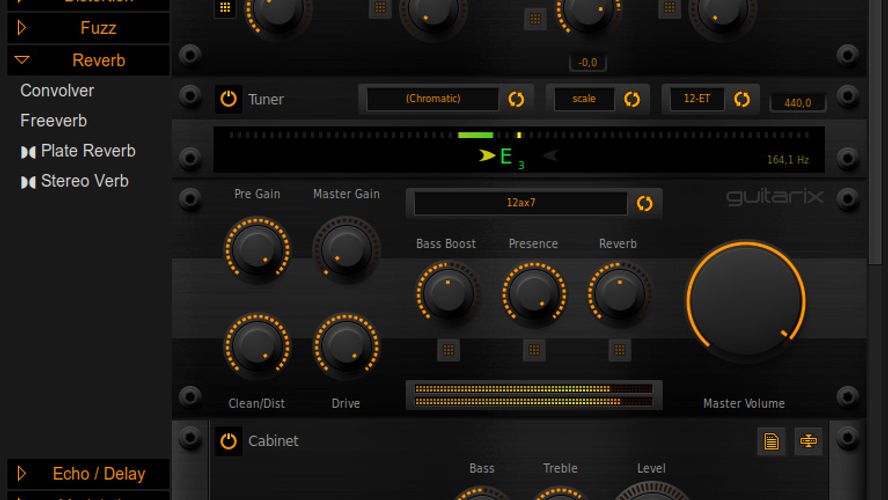Click the grid icon under Bass Boost

coord(448,350)
